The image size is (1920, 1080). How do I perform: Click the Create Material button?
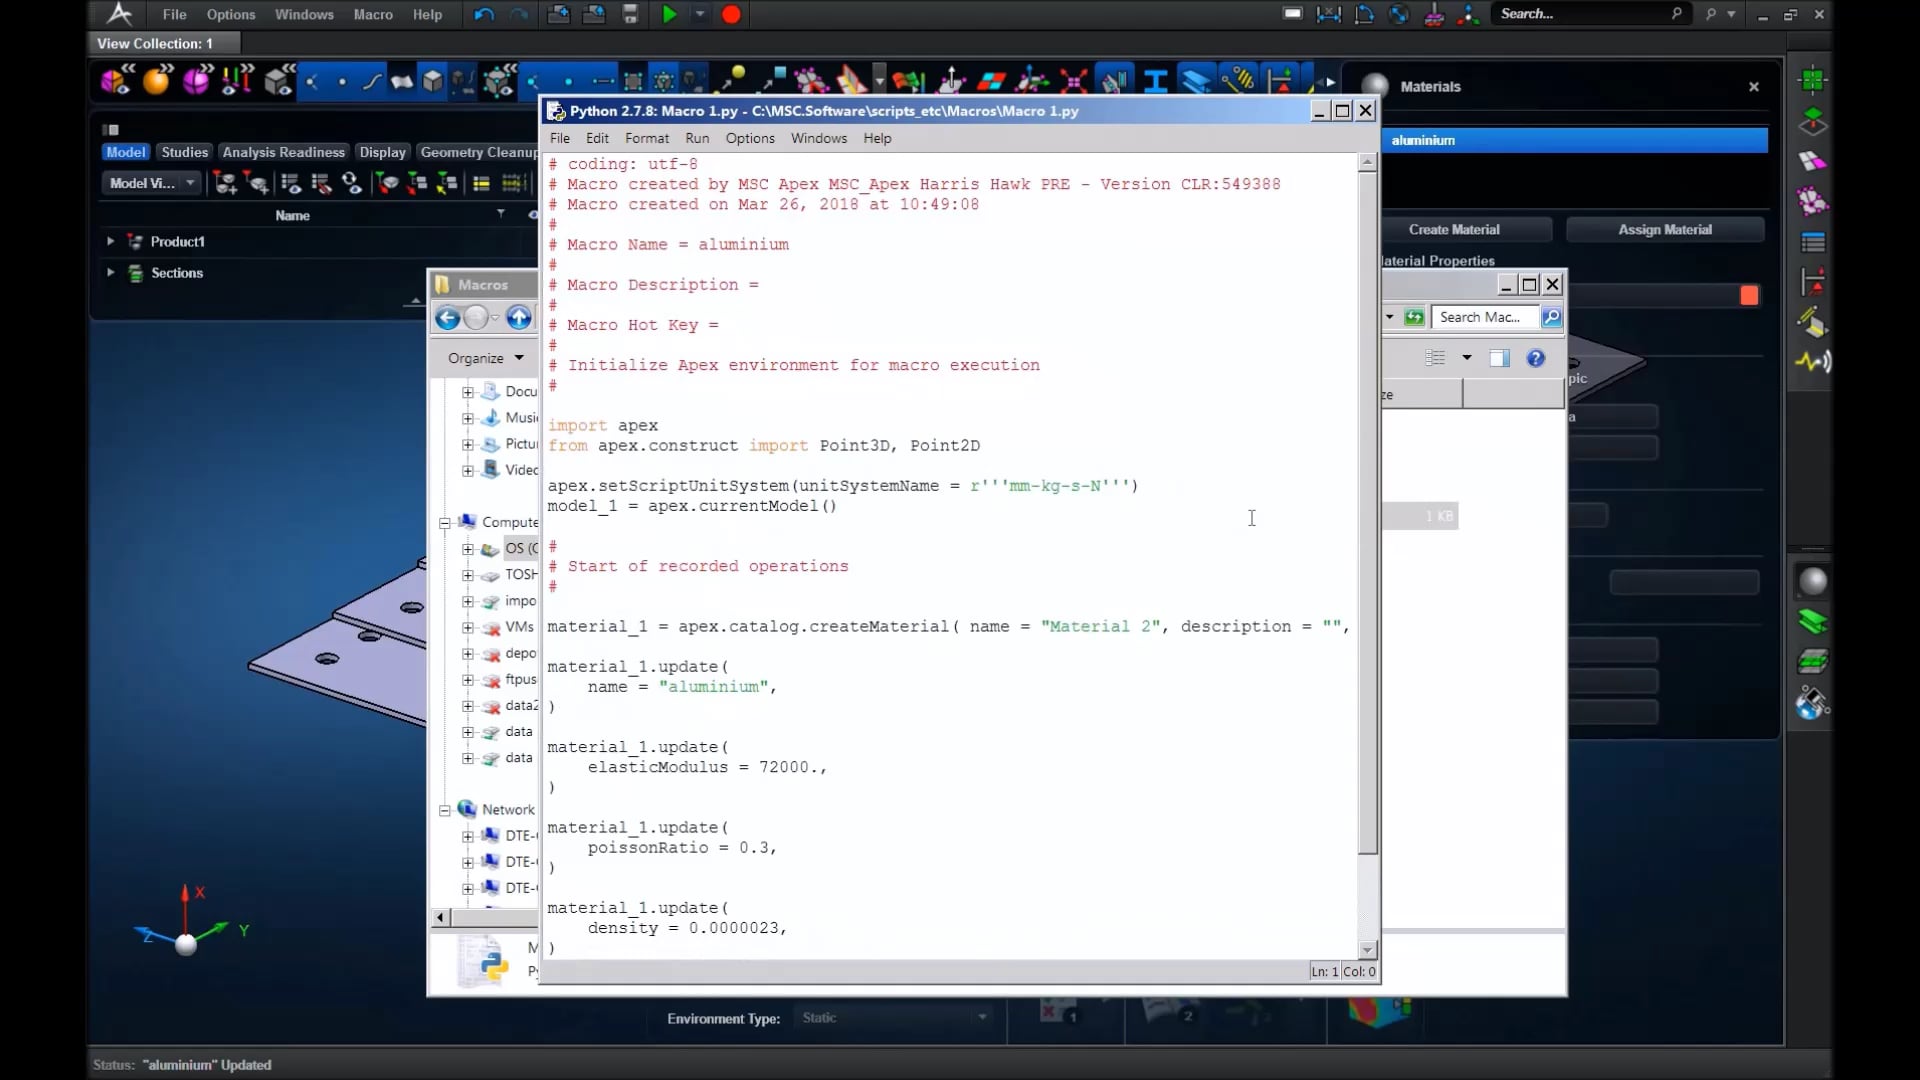point(1453,229)
